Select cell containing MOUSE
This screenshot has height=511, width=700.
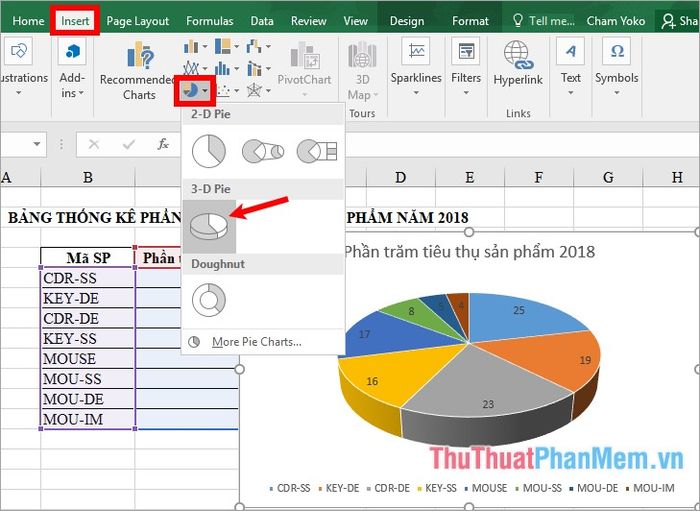click(88, 359)
